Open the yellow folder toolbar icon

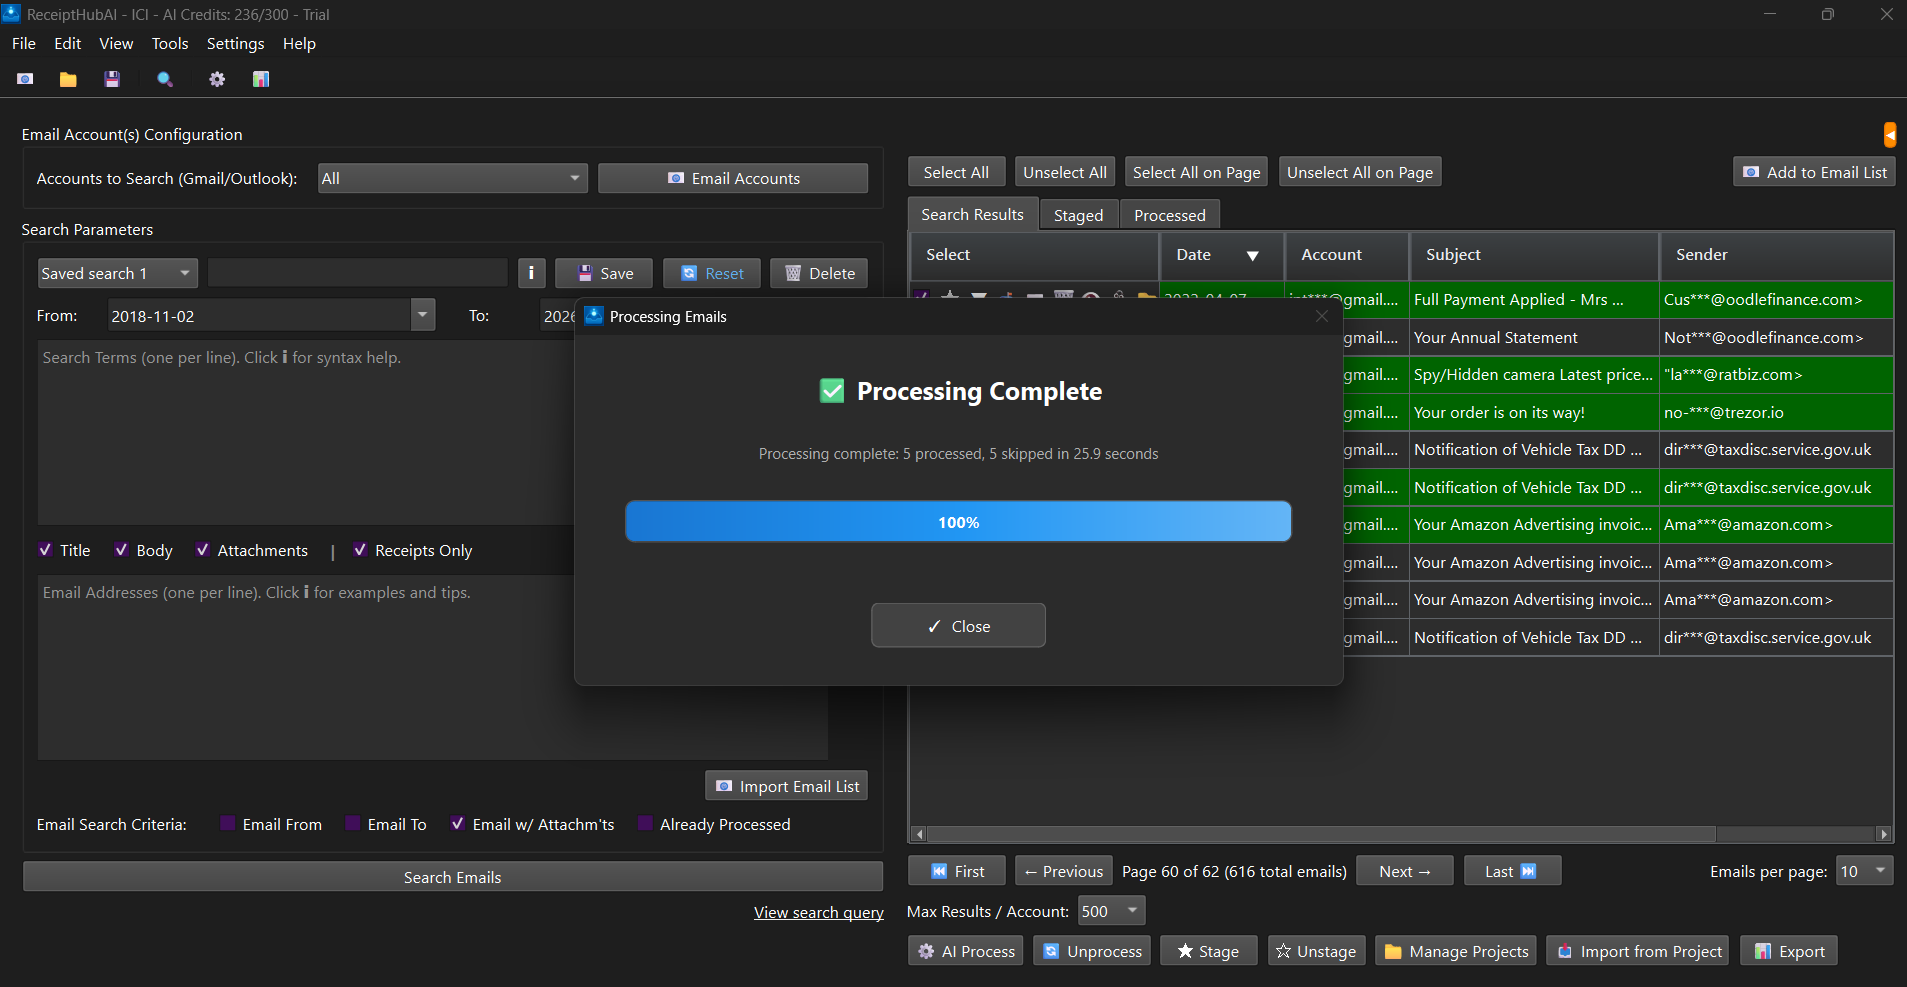(68, 79)
